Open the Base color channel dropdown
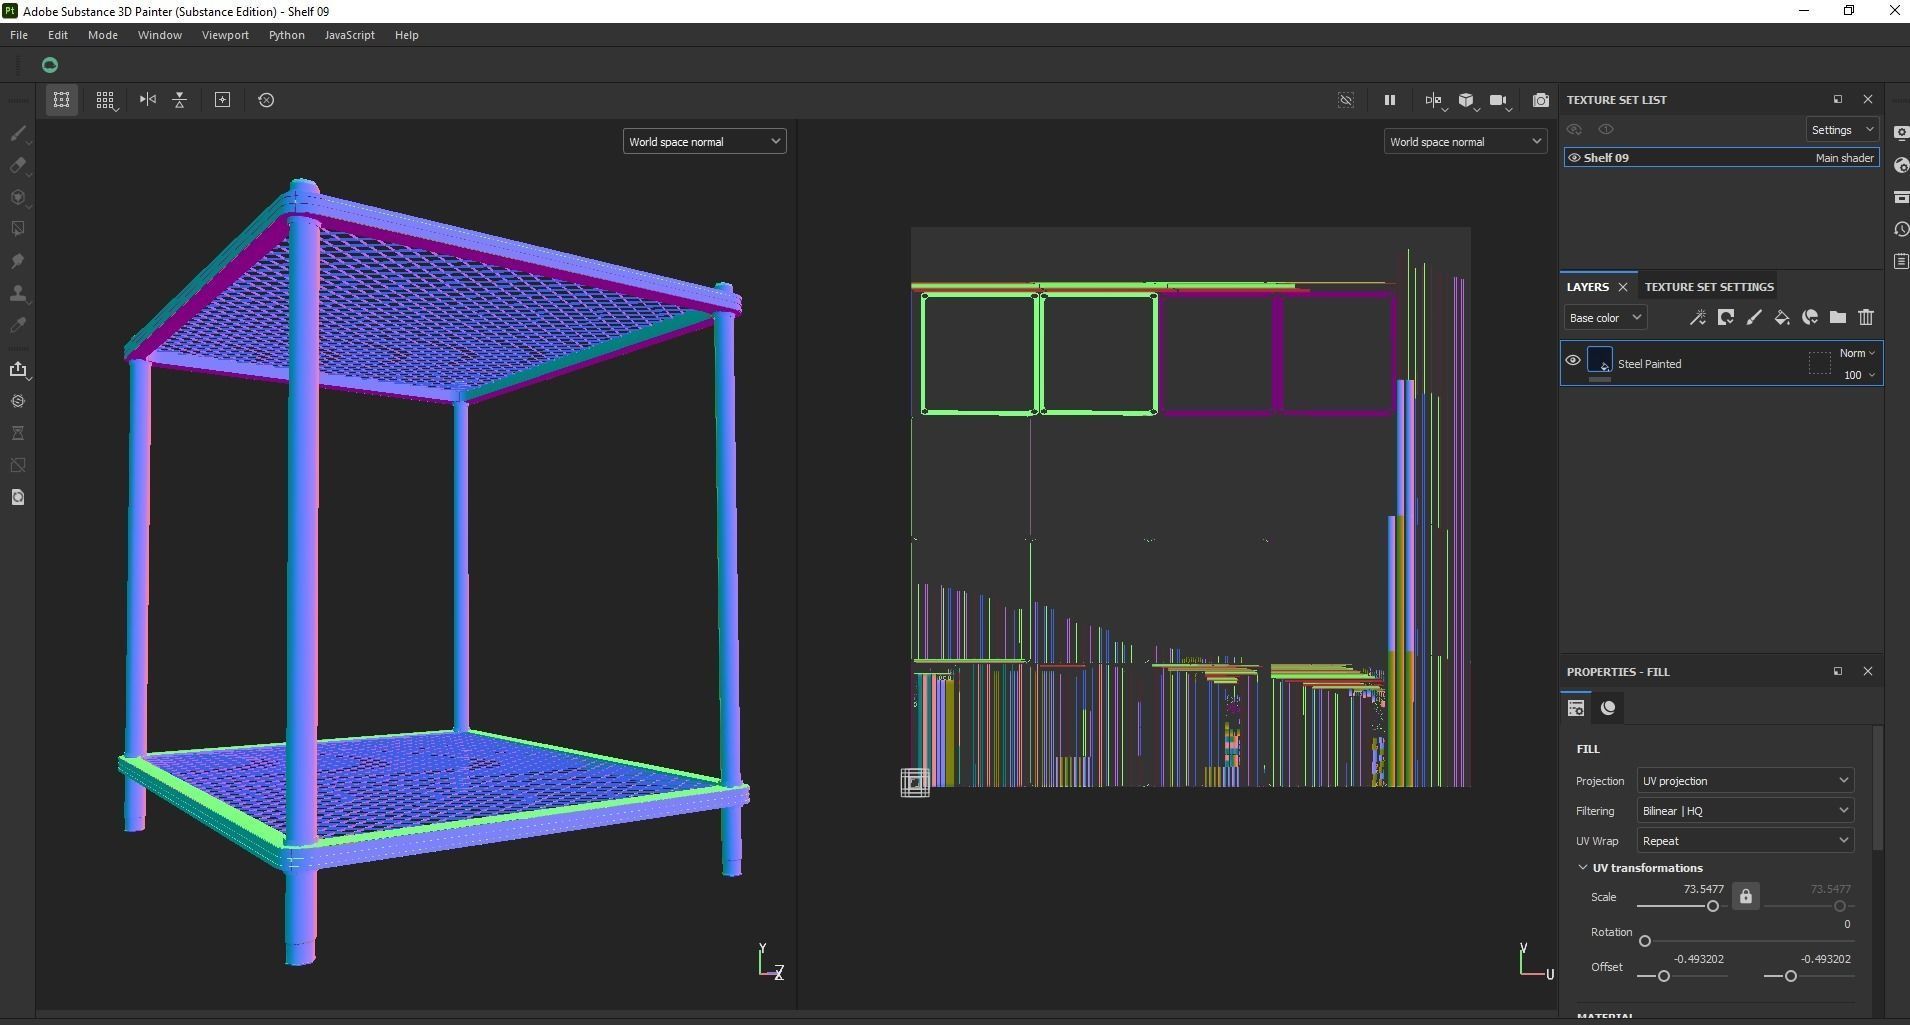 click(1605, 318)
